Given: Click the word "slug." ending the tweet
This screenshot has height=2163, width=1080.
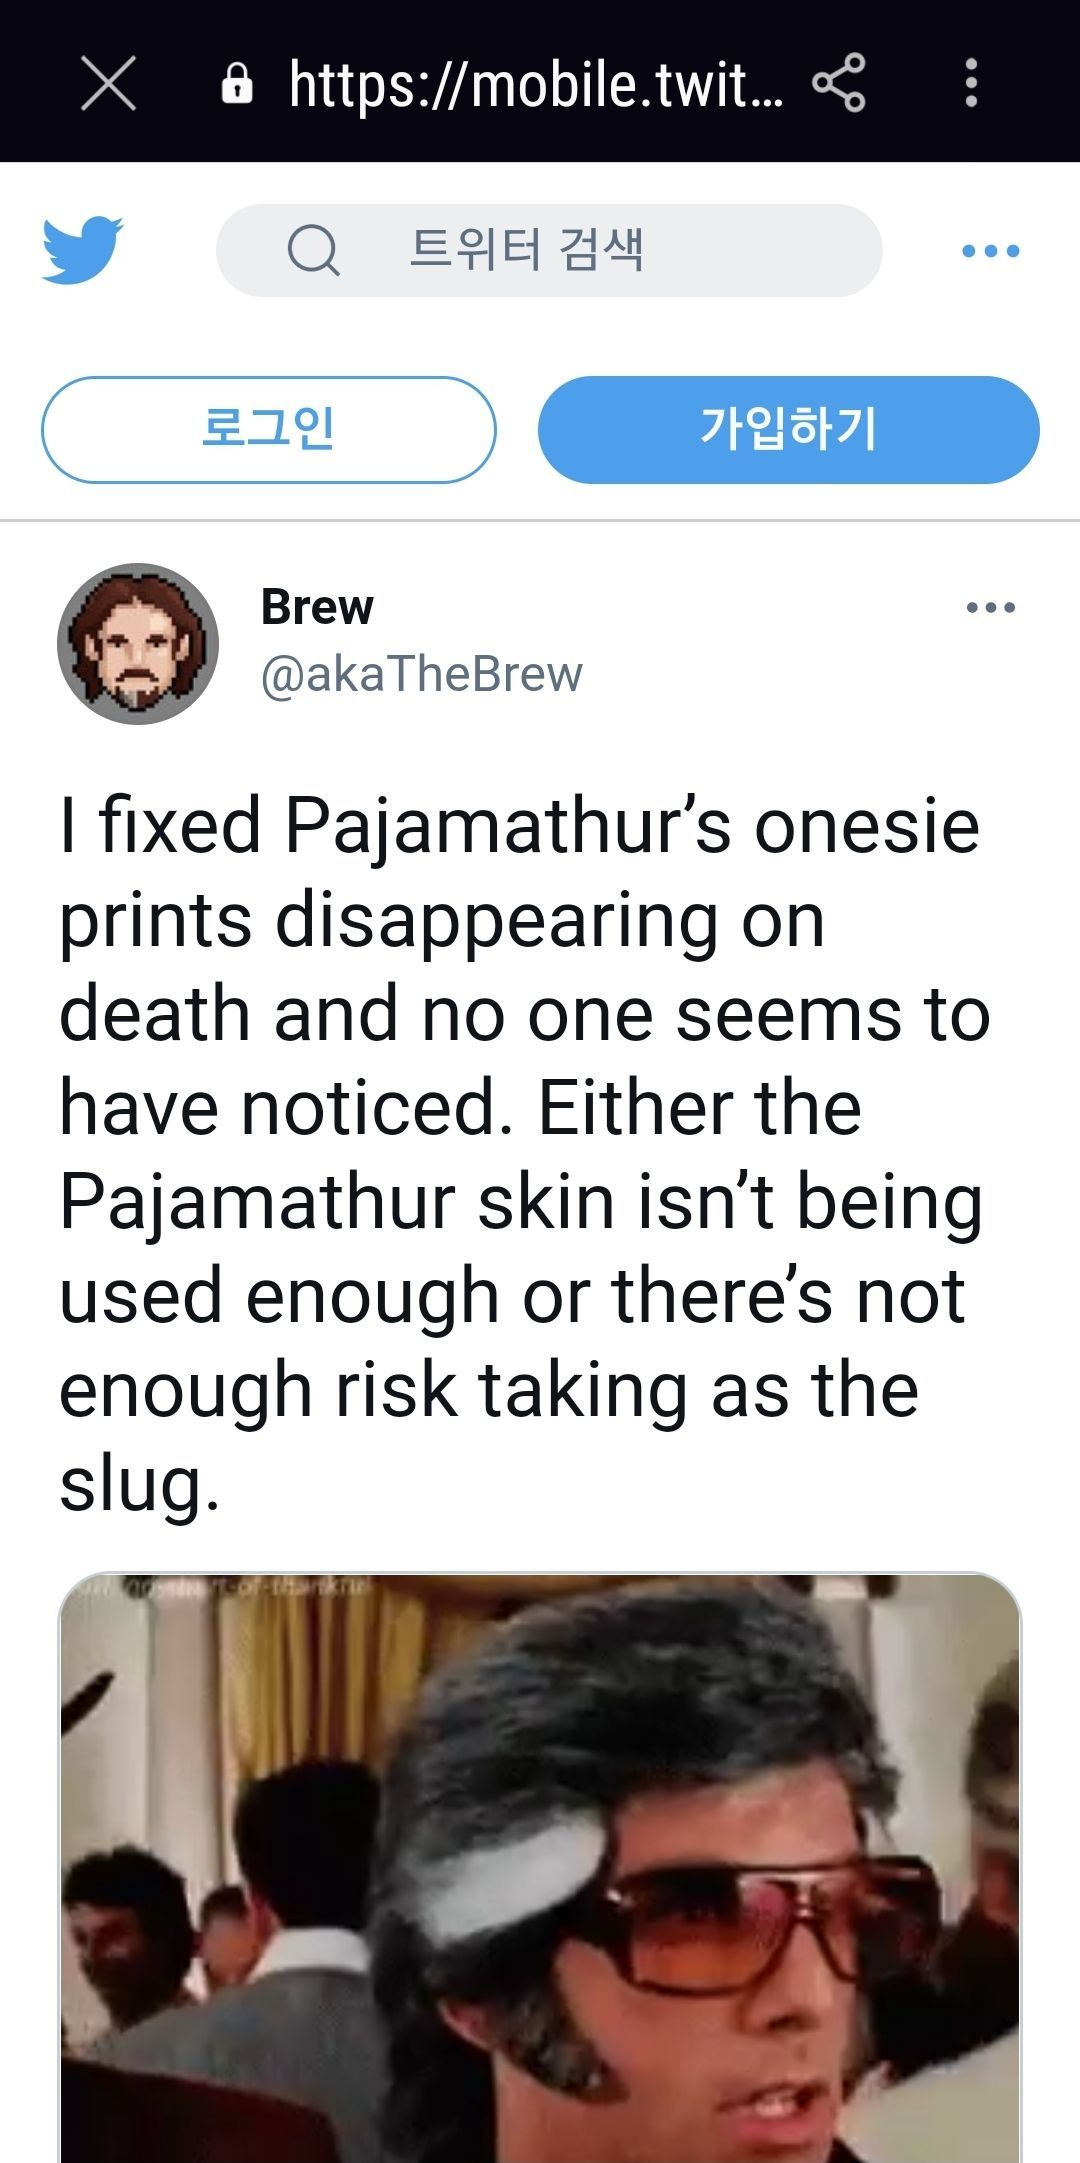Looking at the screenshot, I should (x=139, y=1484).
